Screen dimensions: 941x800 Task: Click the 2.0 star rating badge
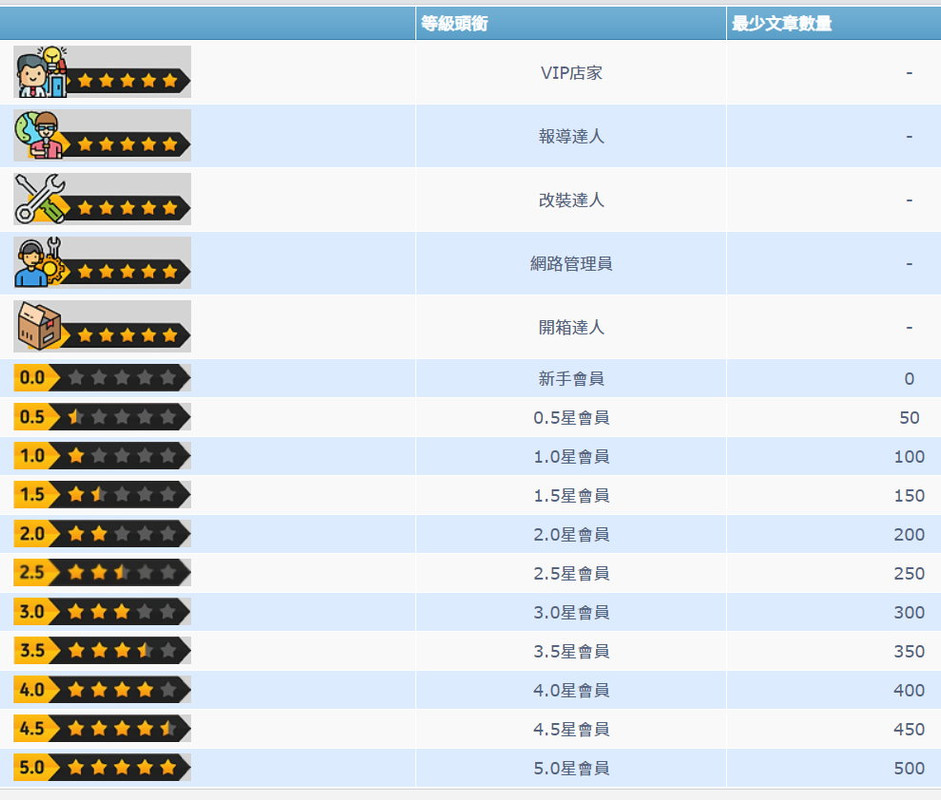point(102,534)
